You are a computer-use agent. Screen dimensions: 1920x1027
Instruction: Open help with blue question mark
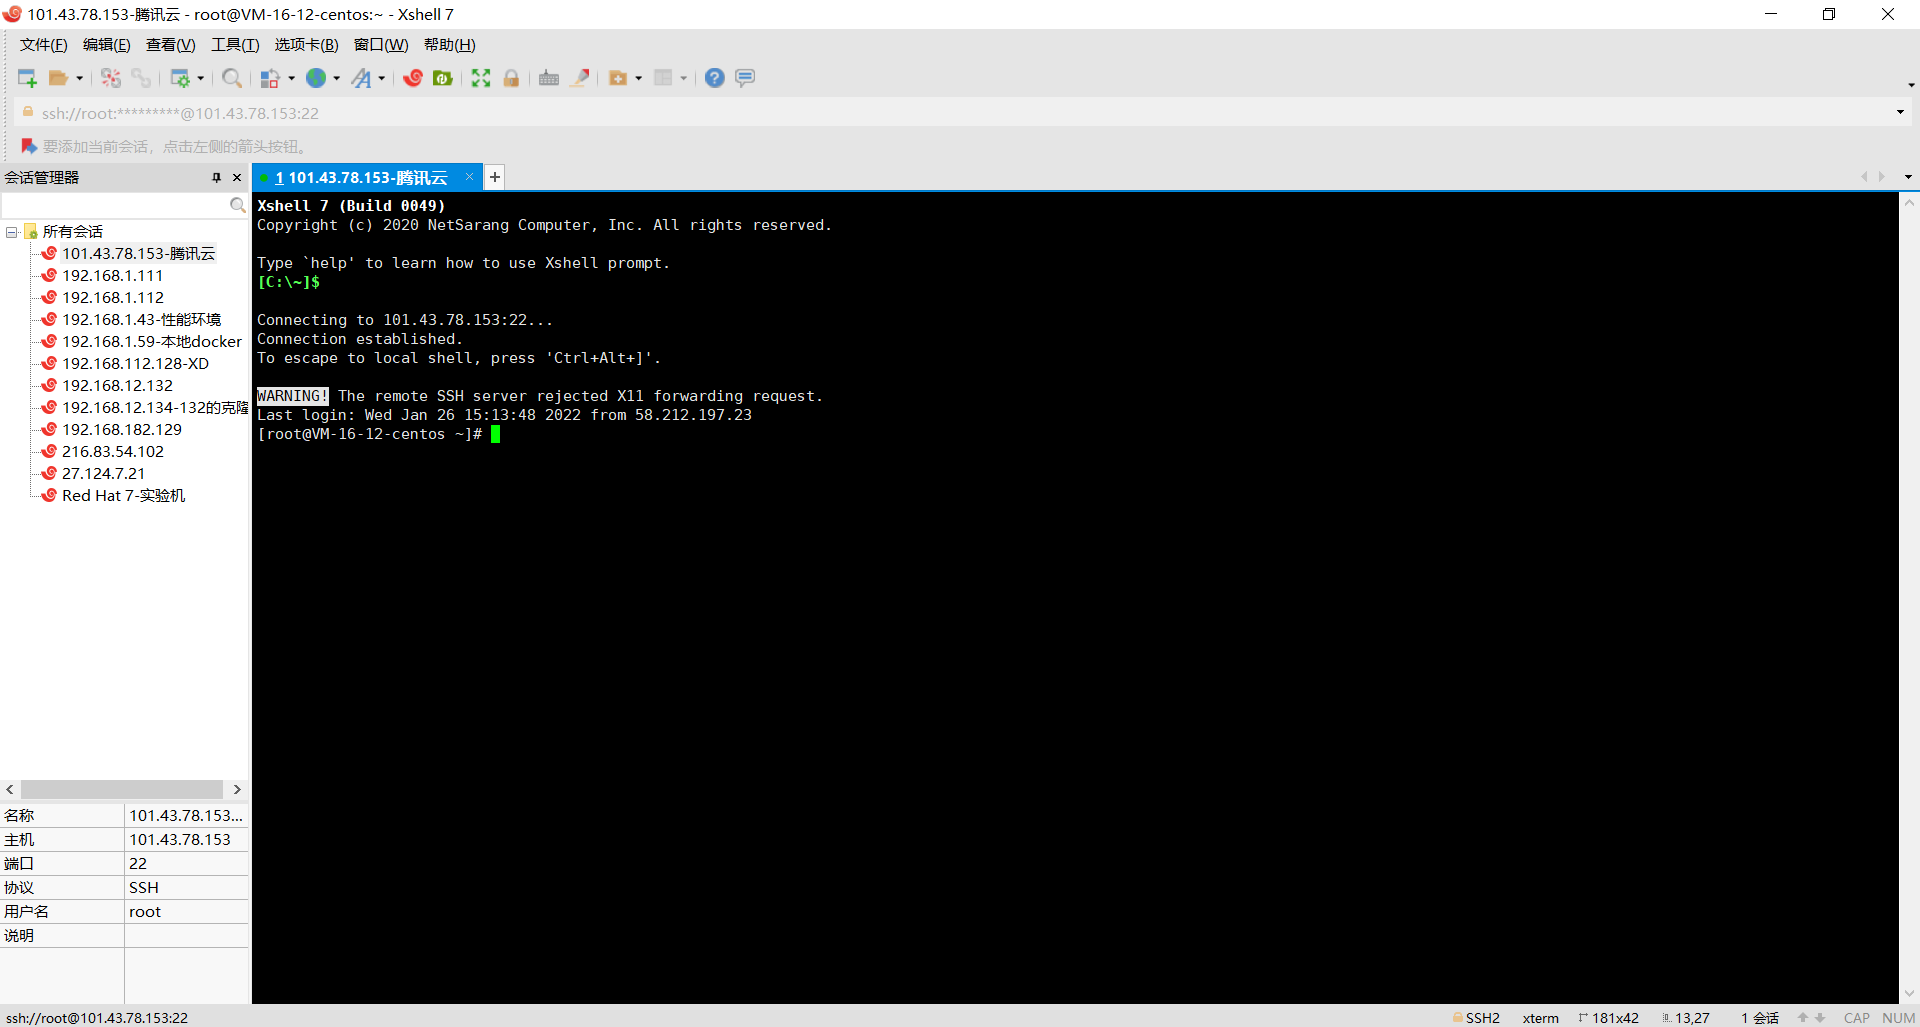(714, 78)
